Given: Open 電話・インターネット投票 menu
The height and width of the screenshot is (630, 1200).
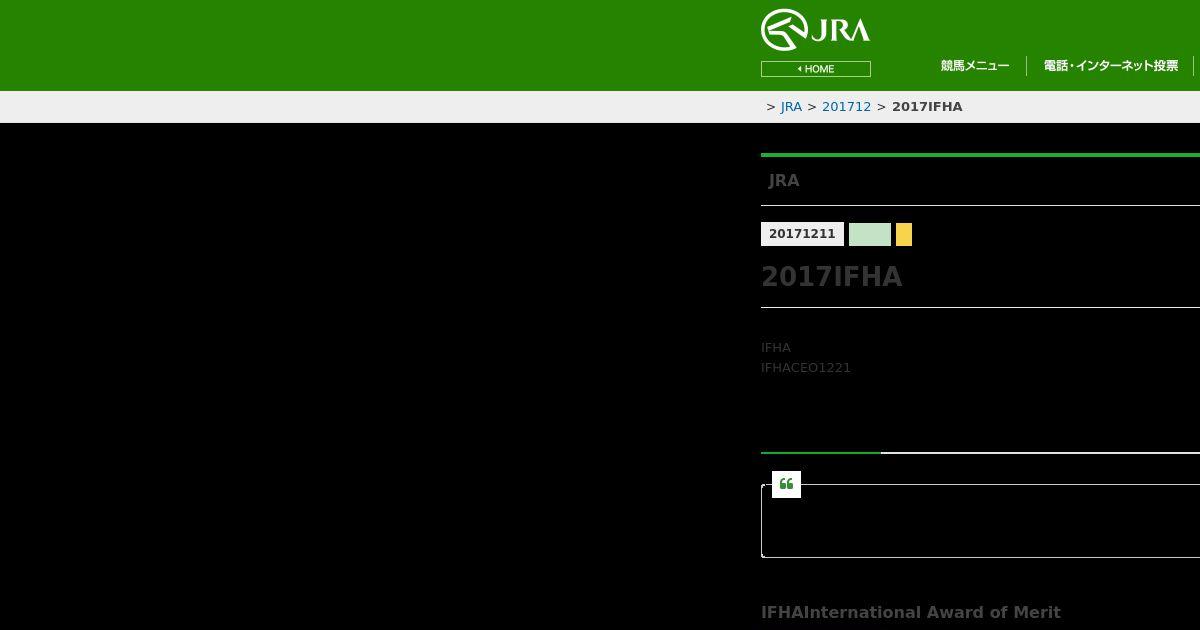Looking at the screenshot, I should (x=1110, y=66).
